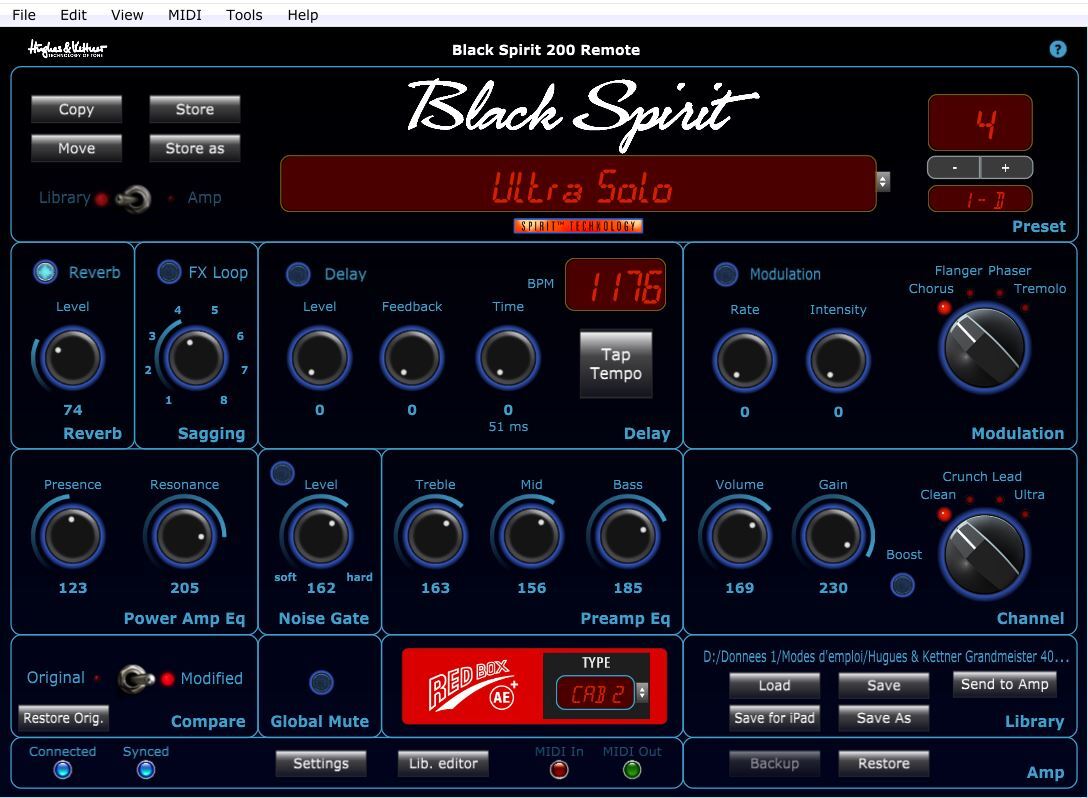Toggle the Boost button

pos(903,585)
